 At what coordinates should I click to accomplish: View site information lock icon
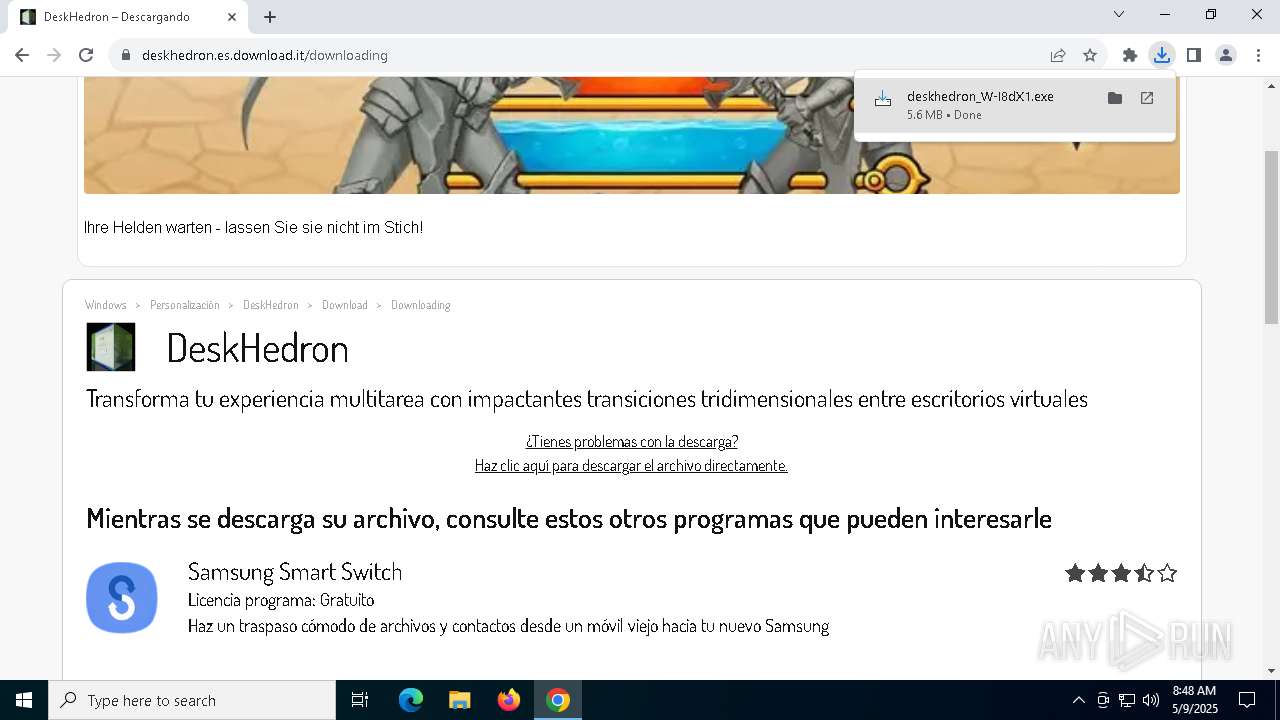pos(126,55)
